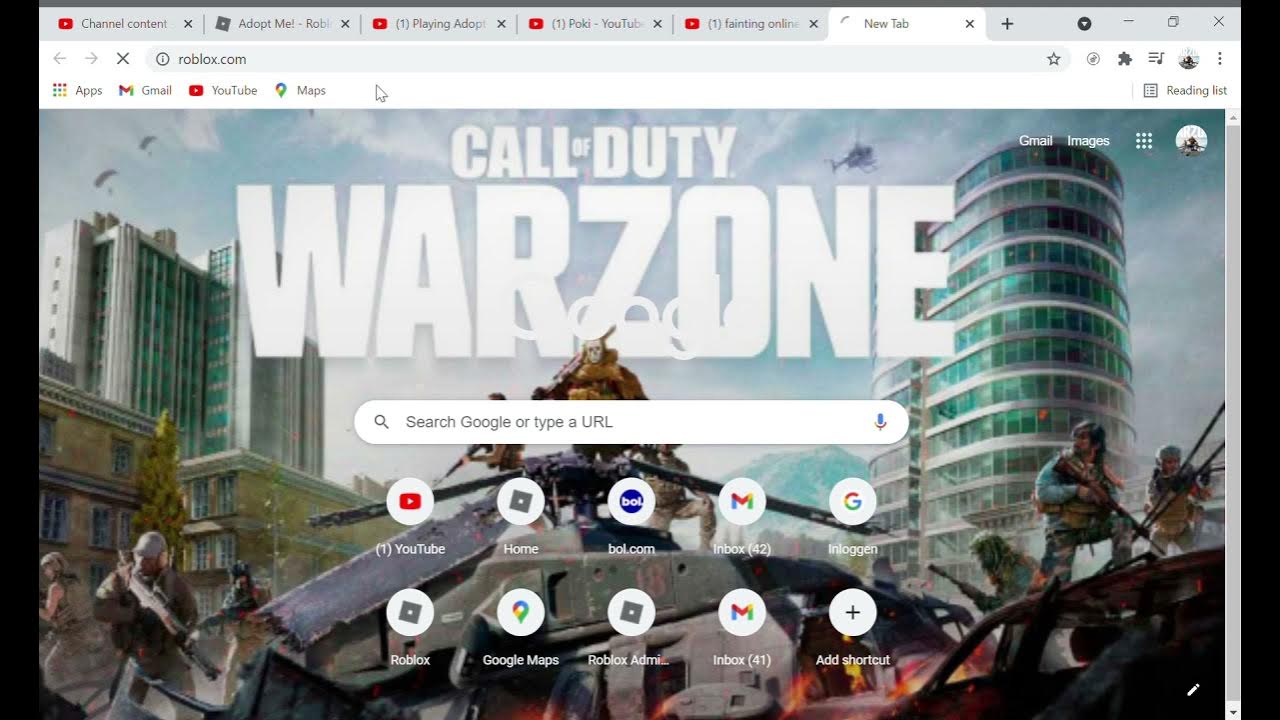The width and height of the screenshot is (1280, 720).
Task: Open the Gmail bookmark in bookmarks bar
Action: click(x=145, y=90)
